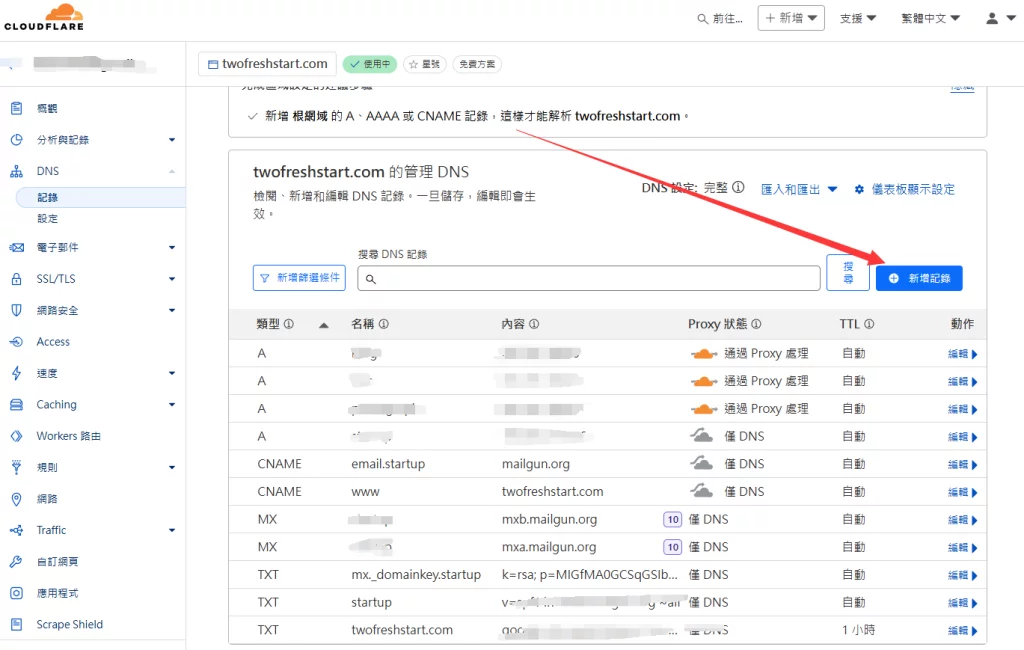This screenshot has height=650, width=1024.
Task: Open the 繁體中文 language dropdown
Action: [x=930, y=18]
